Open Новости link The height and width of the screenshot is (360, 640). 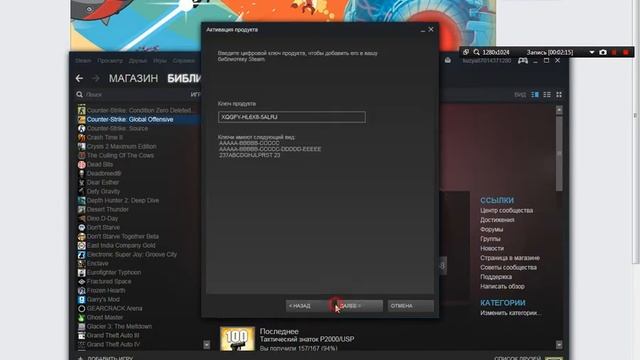[492, 248]
